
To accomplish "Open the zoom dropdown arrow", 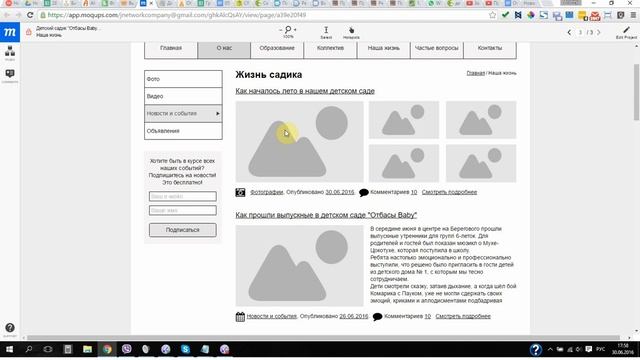I will [295, 30].
